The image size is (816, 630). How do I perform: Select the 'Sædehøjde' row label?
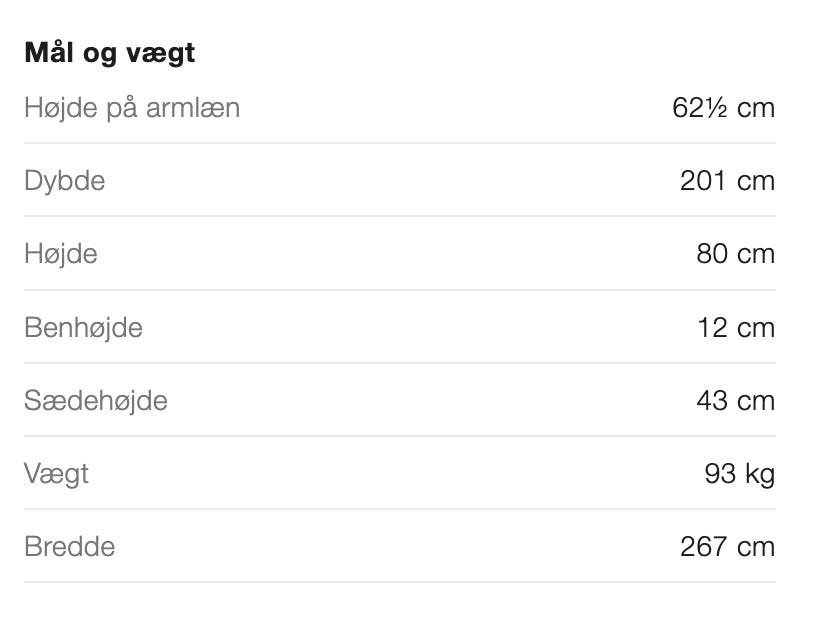96,401
